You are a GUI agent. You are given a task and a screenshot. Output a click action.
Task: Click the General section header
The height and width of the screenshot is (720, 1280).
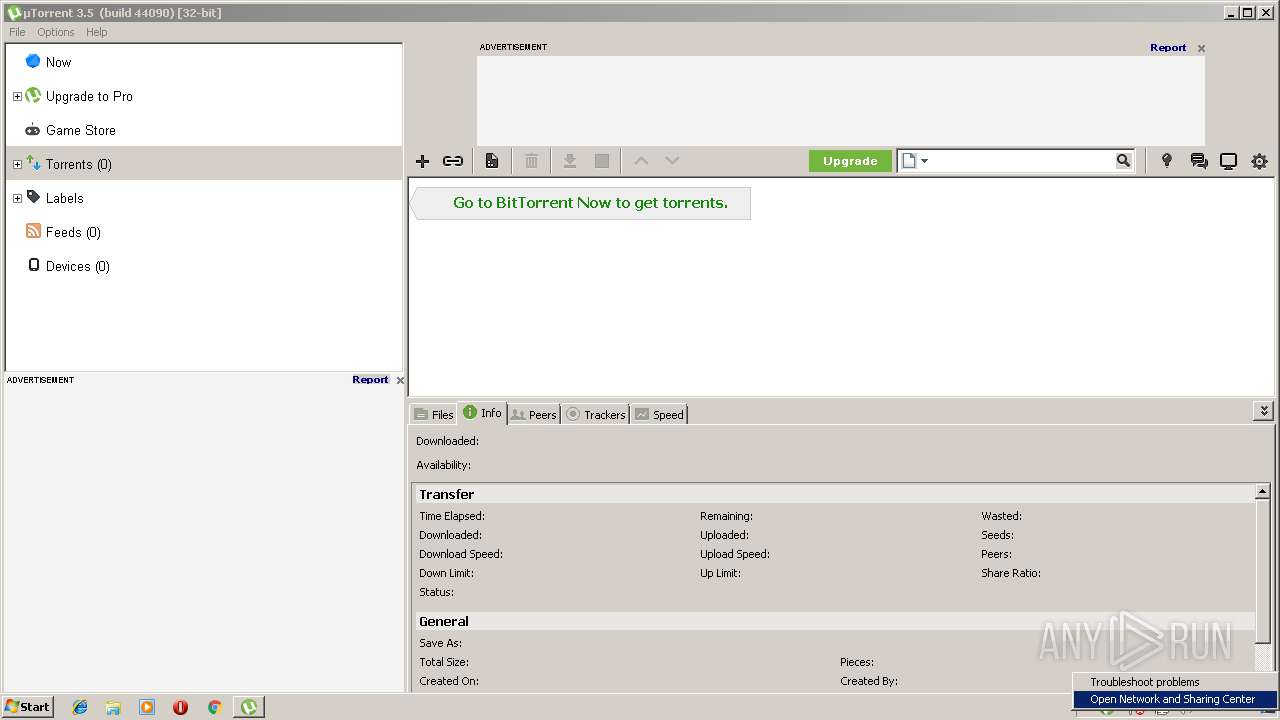click(x=833, y=621)
